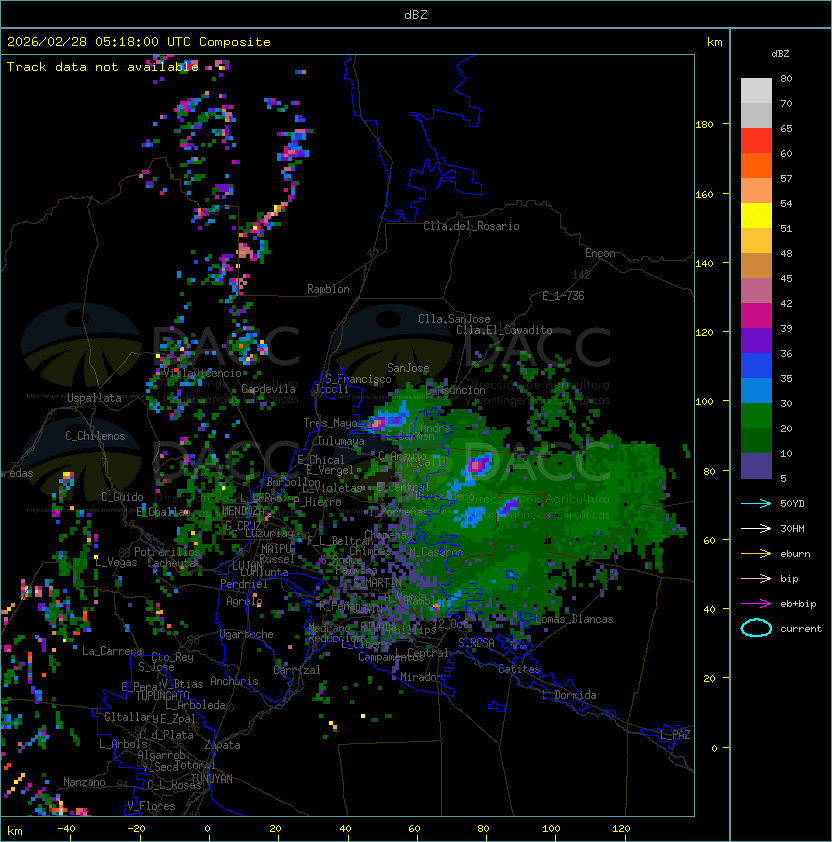Select the red 60–65 dBZ swatch
832x842 pixels.
click(x=756, y=140)
